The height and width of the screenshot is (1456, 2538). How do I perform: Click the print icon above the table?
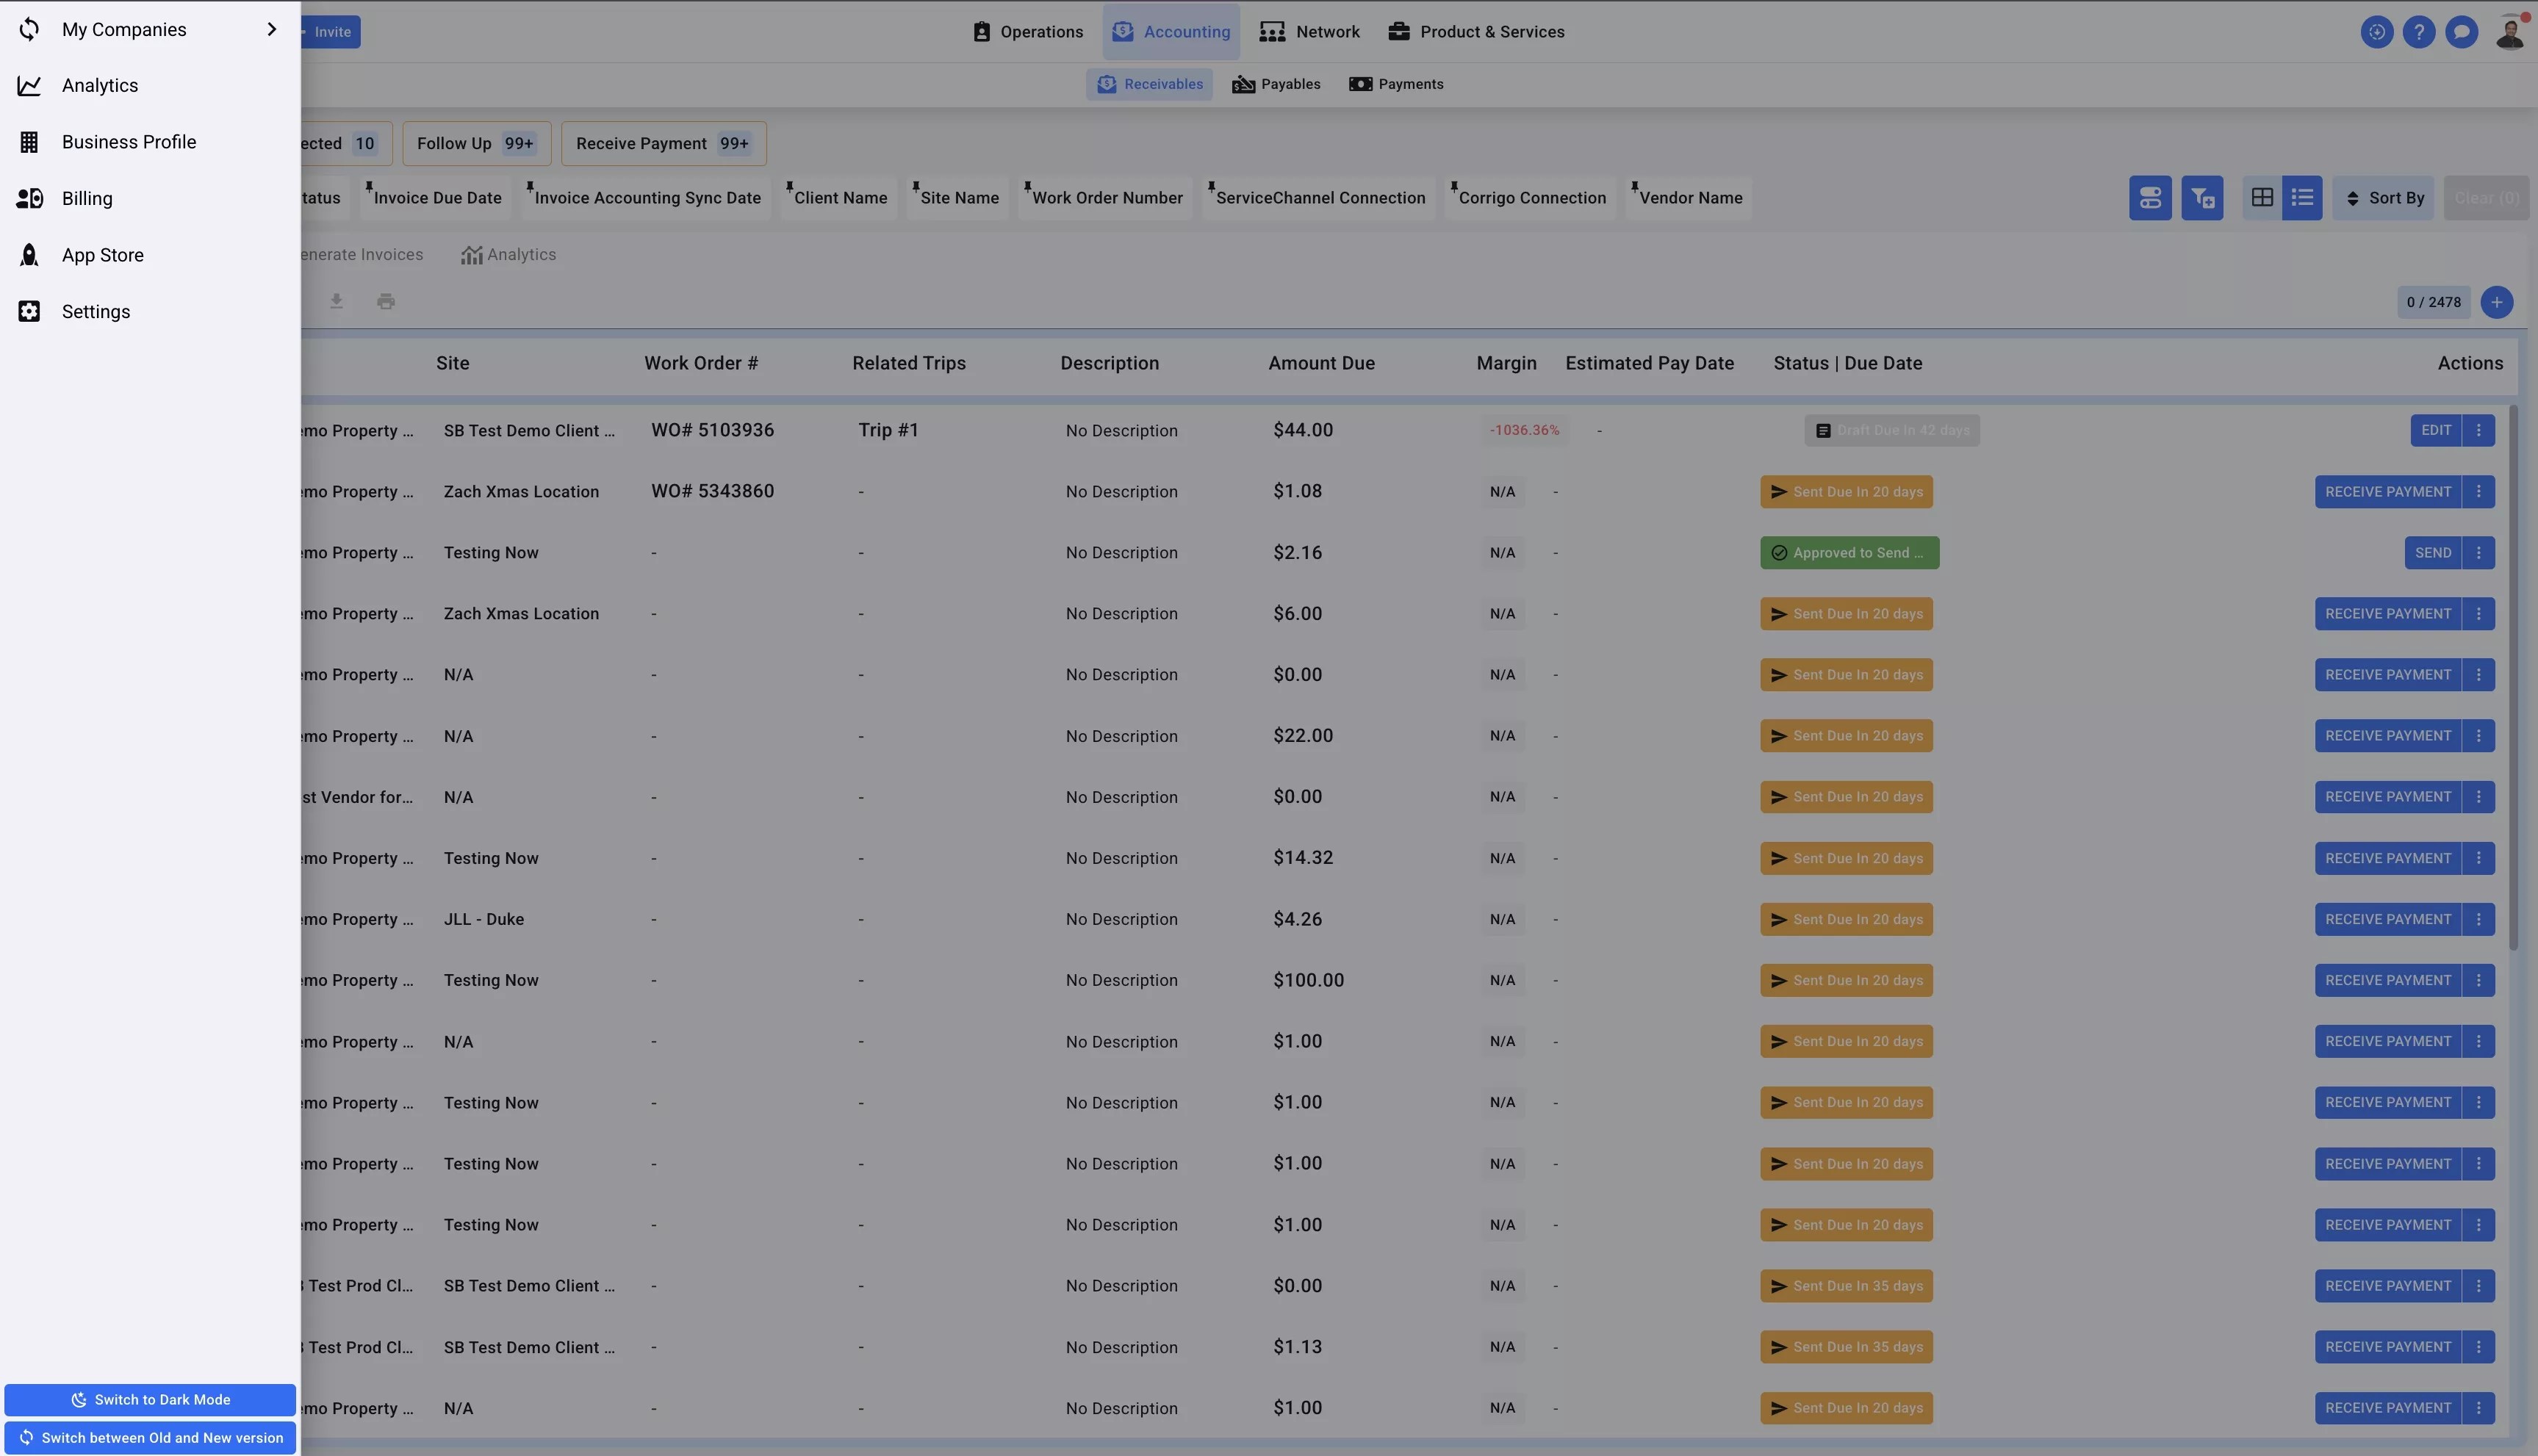[386, 300]
